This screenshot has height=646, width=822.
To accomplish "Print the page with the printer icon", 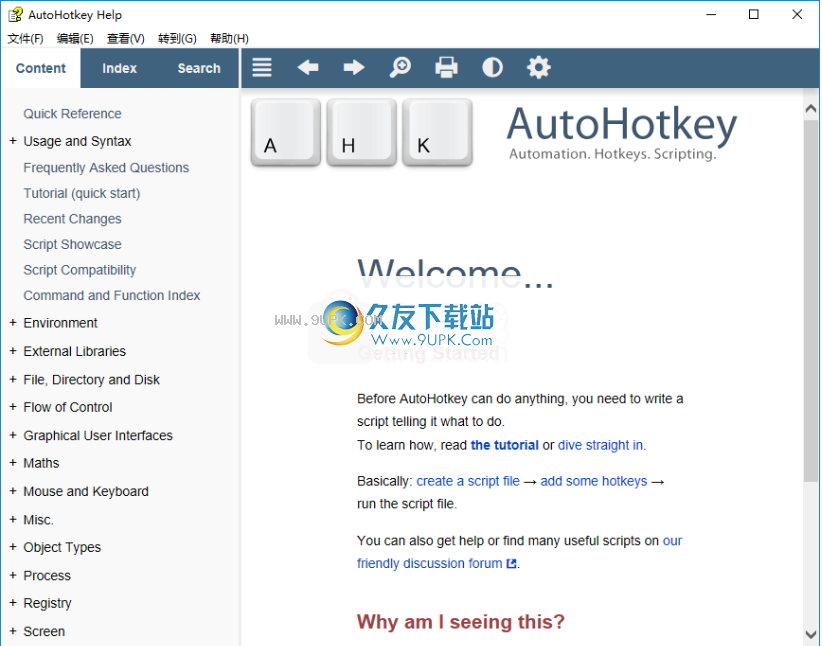I will [x=446, y=68].
